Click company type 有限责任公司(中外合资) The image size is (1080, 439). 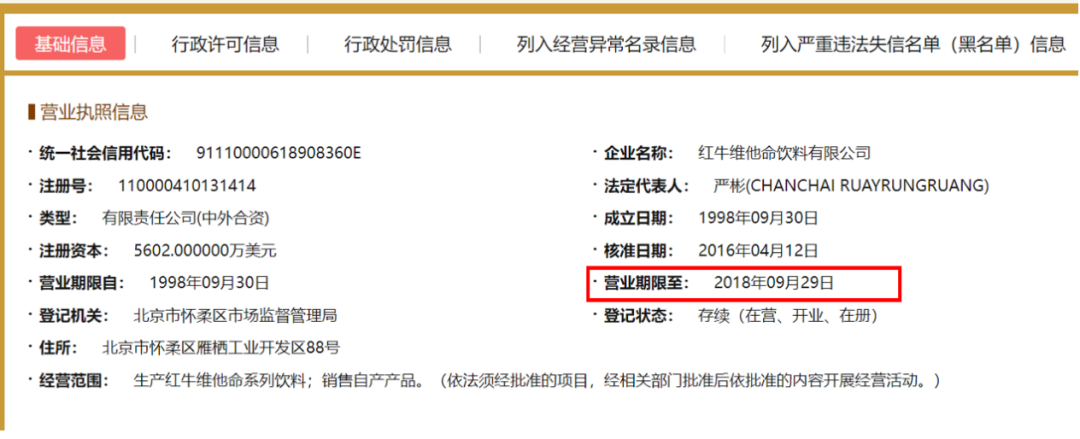pos(185,218)
